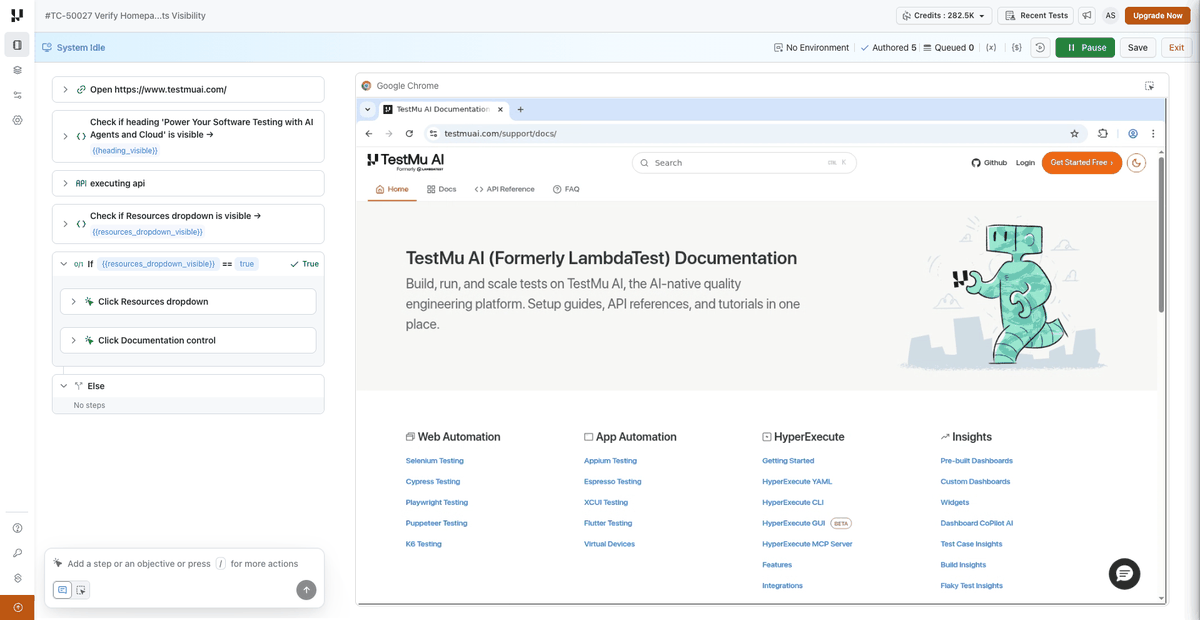Open the sliders configuration icon in sidebar
Screen dimensions: 1200x620
[17, 95]
